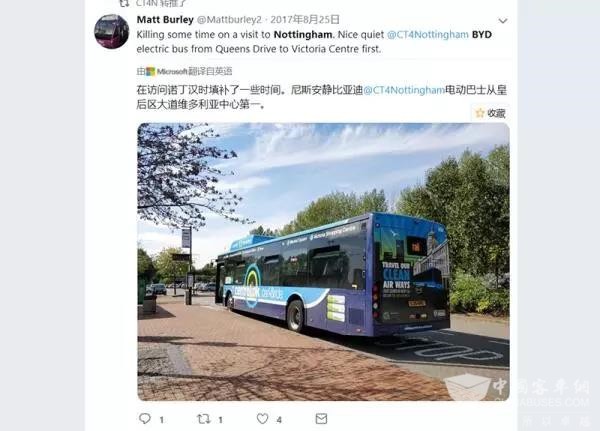This screenshot has width=600, height=431.
Task: Open Matt Burley's profile avatar
Action: (112, 31)
